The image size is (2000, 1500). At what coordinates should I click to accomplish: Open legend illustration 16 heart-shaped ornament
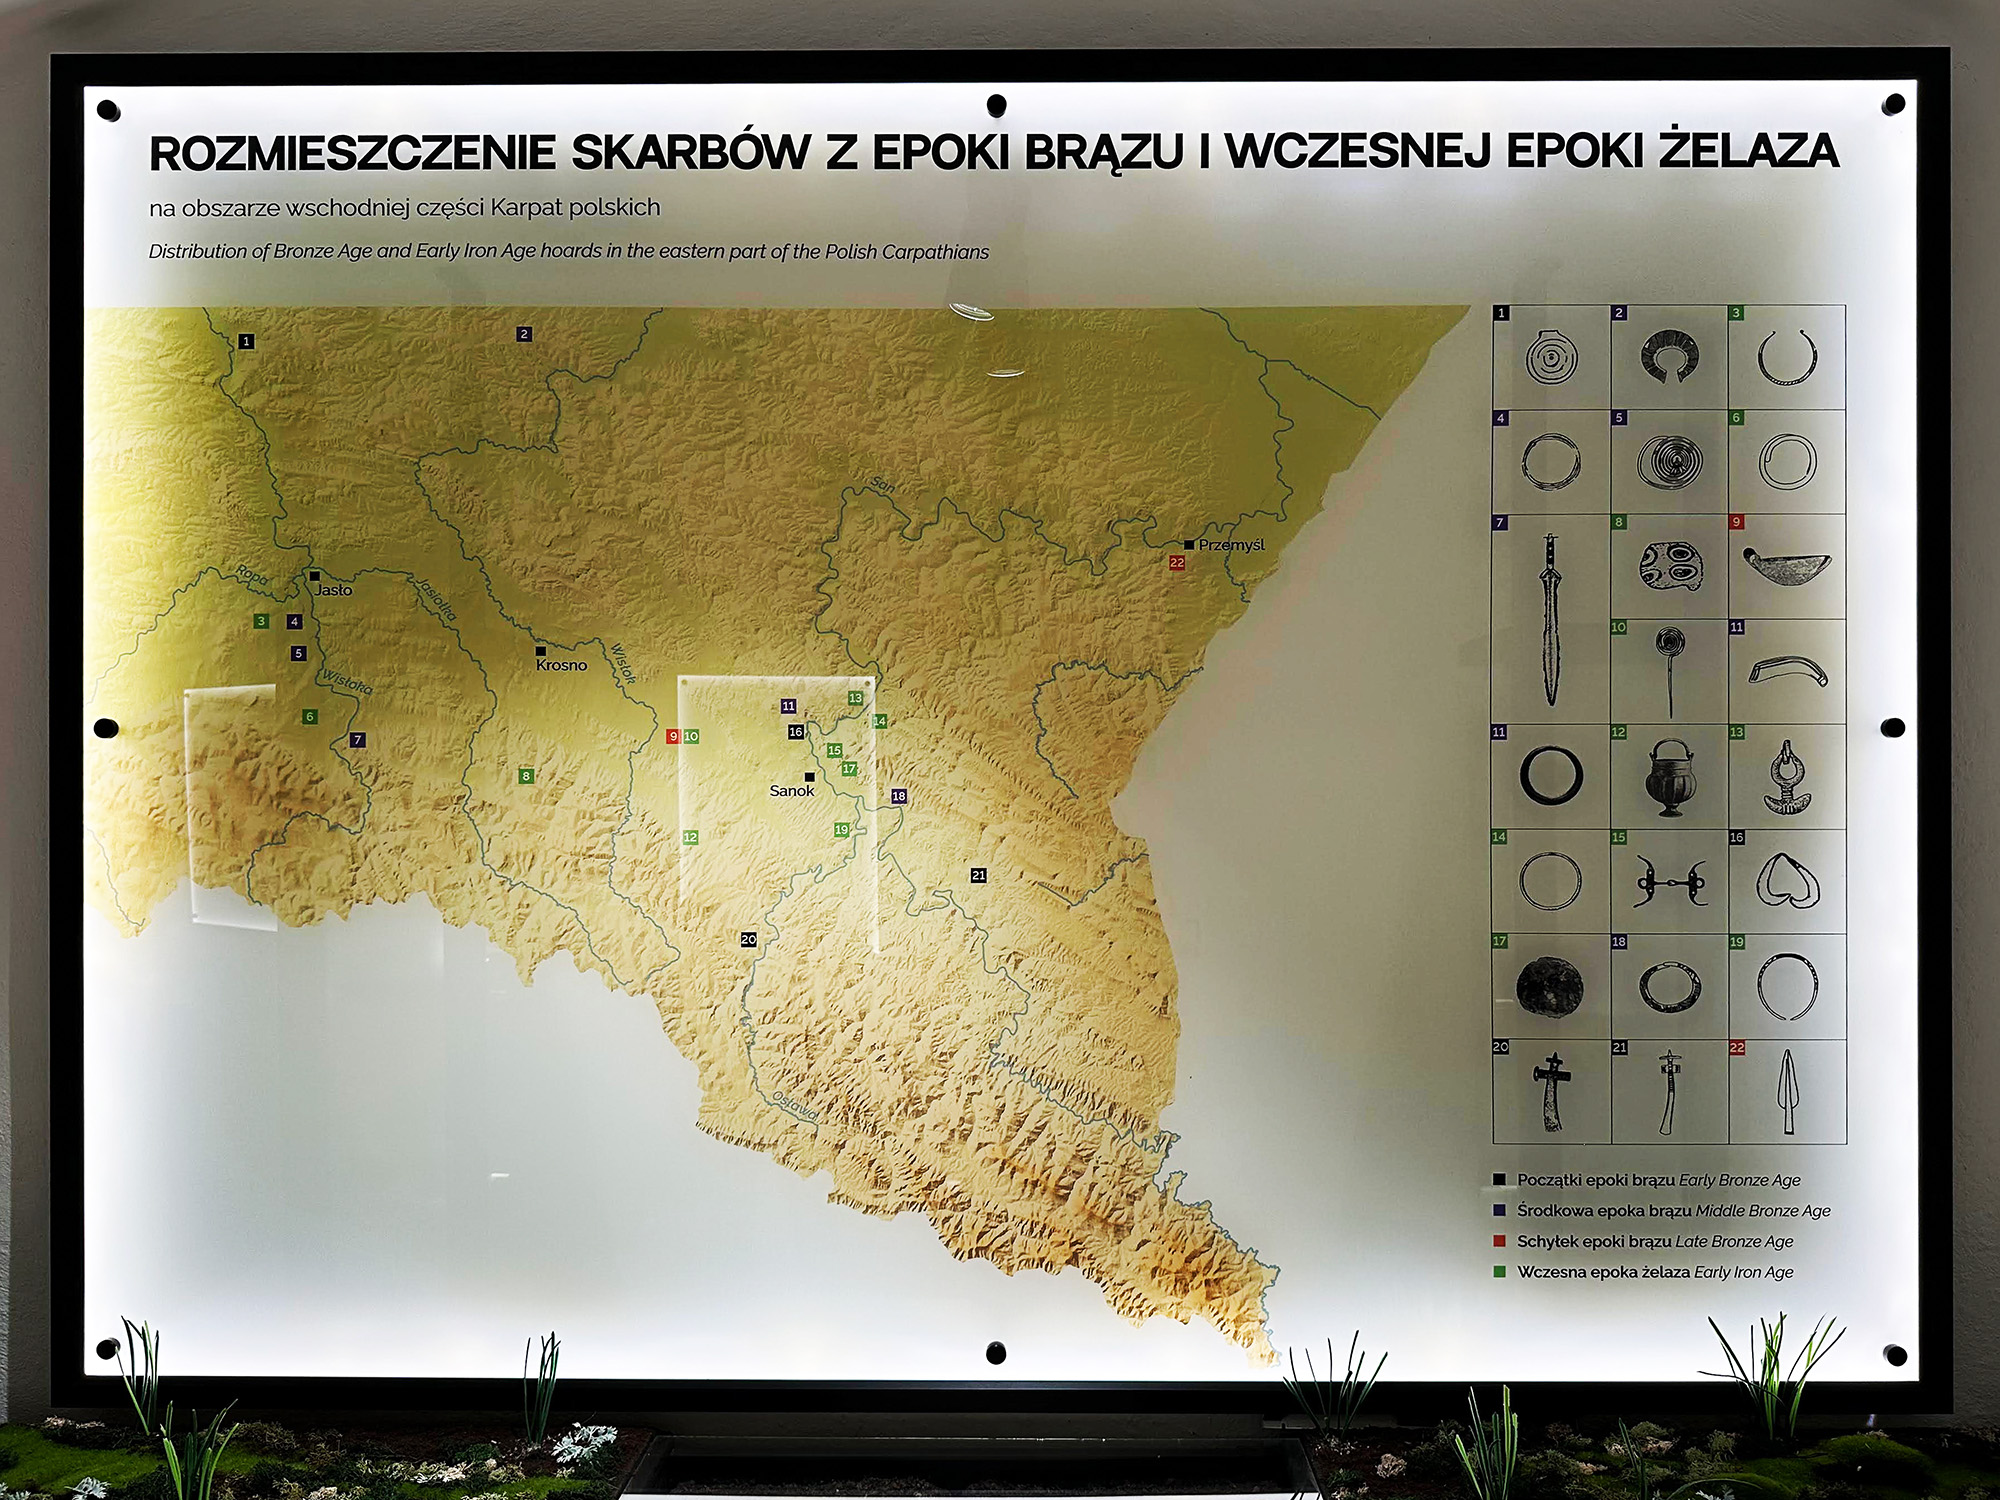1787,881
